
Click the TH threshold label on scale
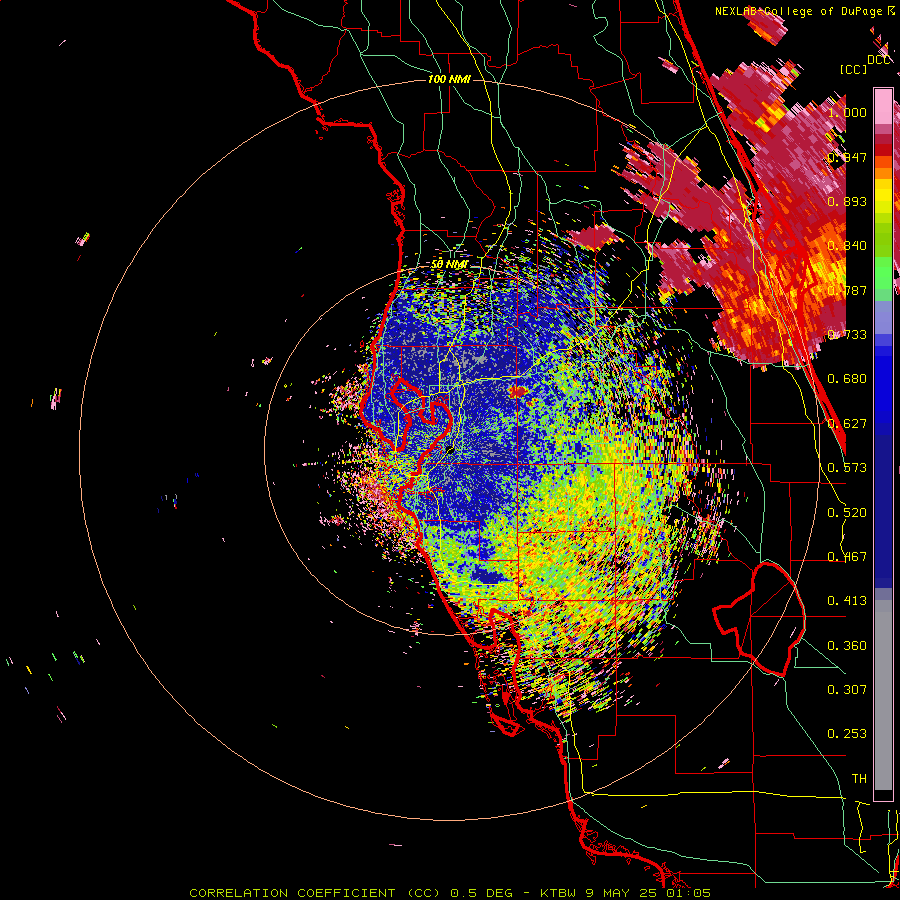point(859,779)
